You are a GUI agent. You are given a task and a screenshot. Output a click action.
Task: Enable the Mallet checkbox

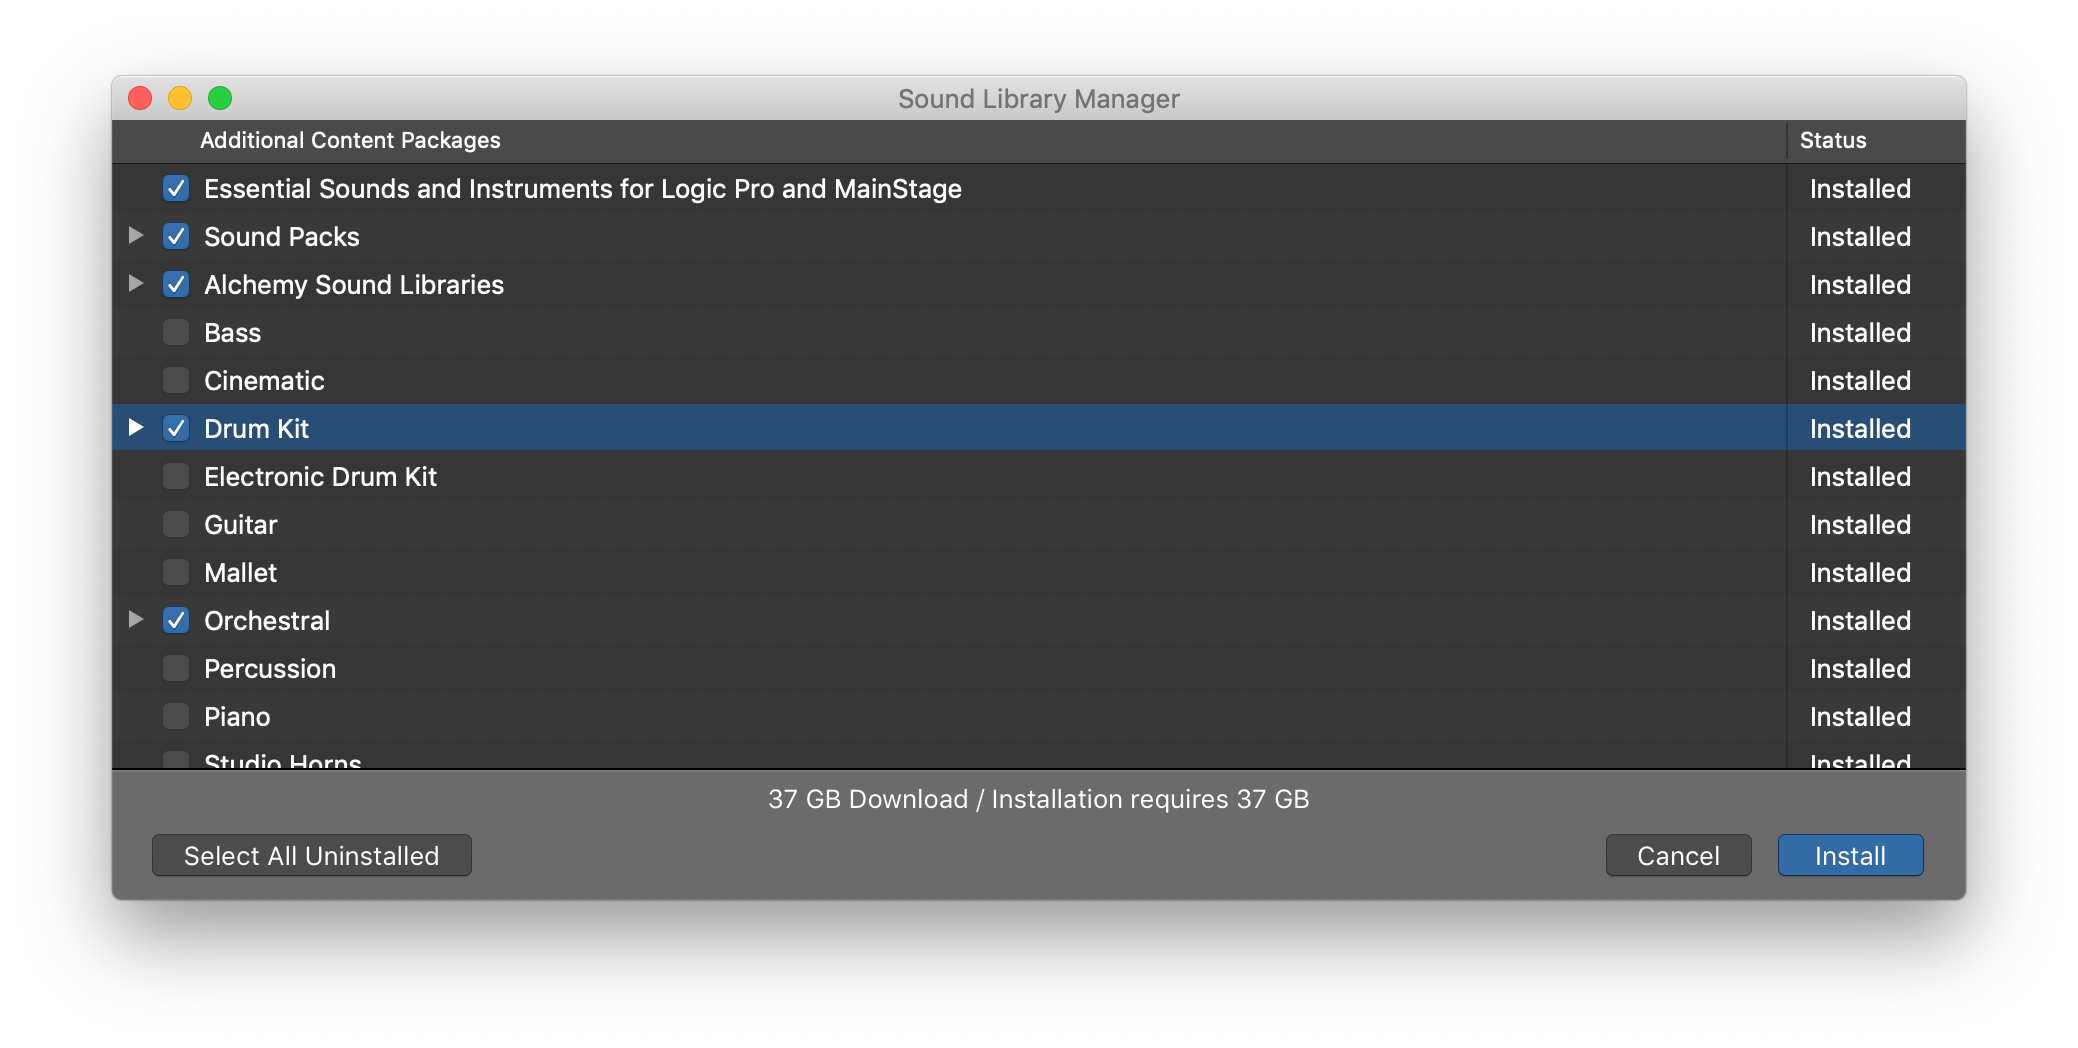click(x=176, y=572)
